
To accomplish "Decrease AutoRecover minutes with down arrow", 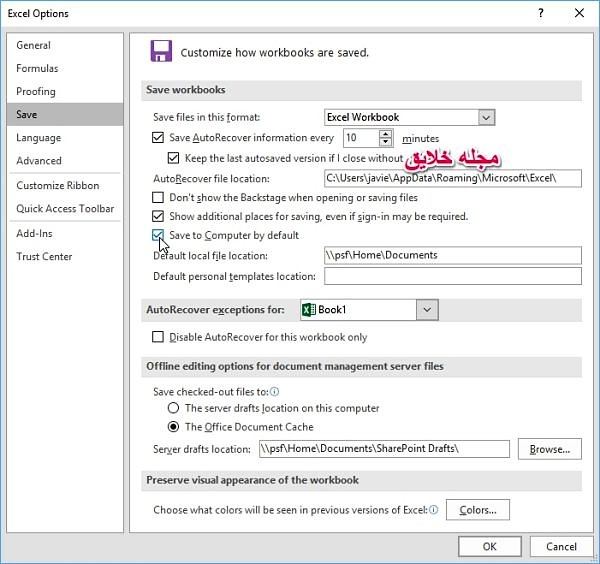I will pyautogui.click(x=386, y=142).
